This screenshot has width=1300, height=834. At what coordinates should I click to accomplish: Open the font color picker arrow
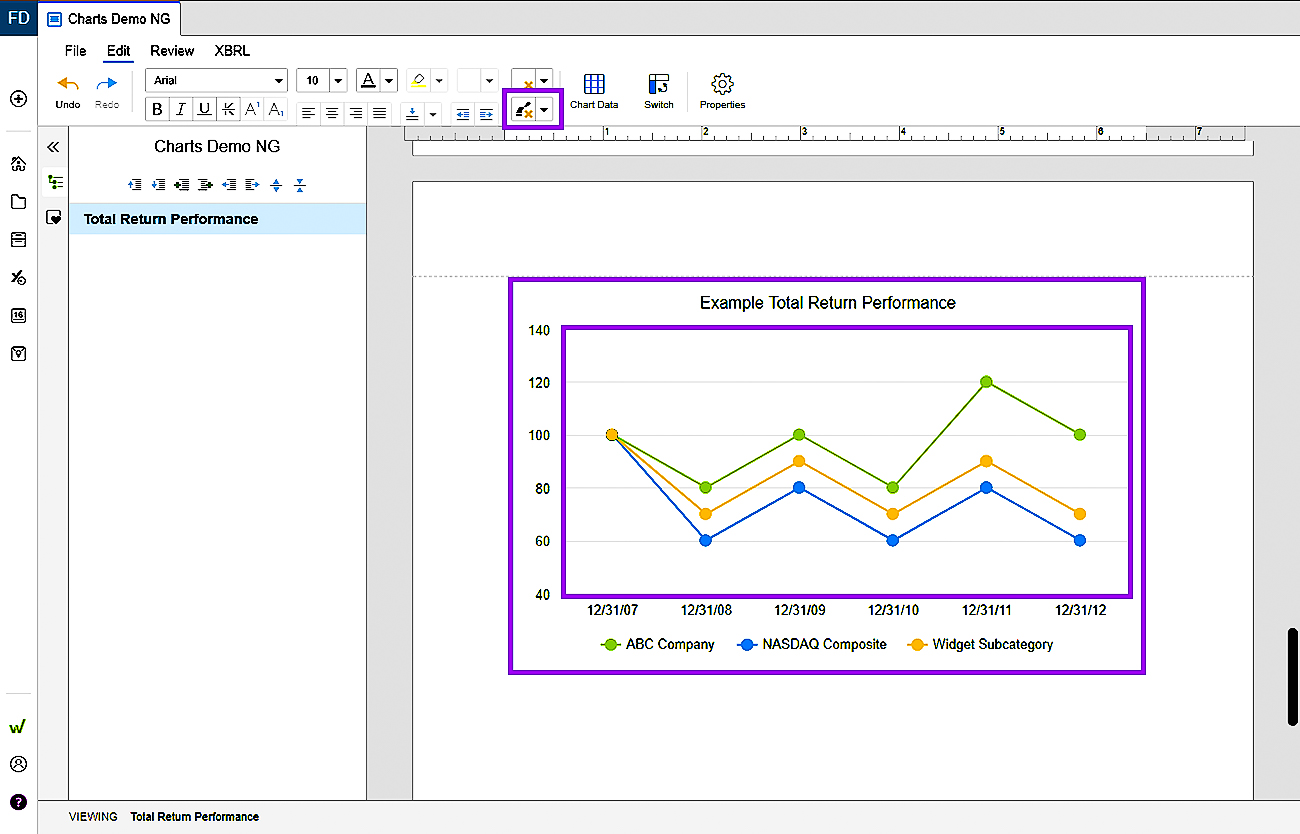coord(388,81)
